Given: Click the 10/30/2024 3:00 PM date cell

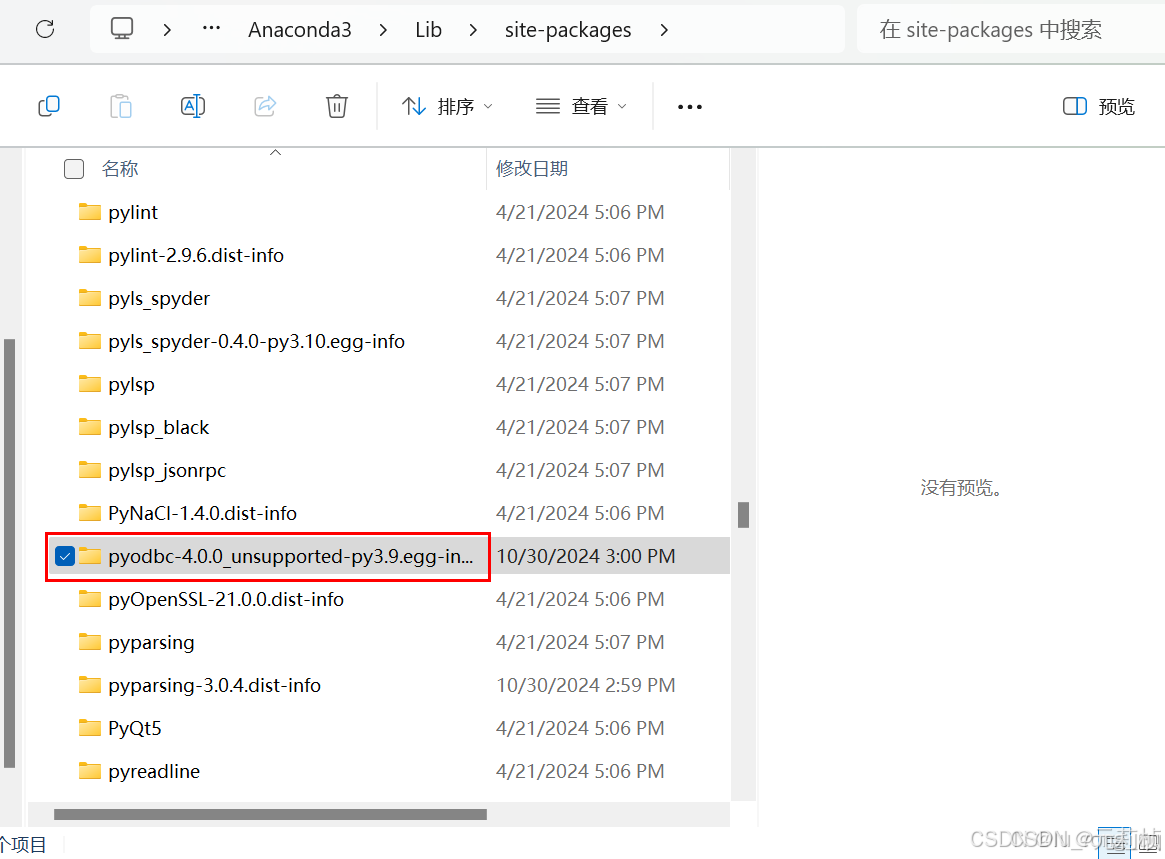Looking at the screenshot, I should click(x=585, y=557).
